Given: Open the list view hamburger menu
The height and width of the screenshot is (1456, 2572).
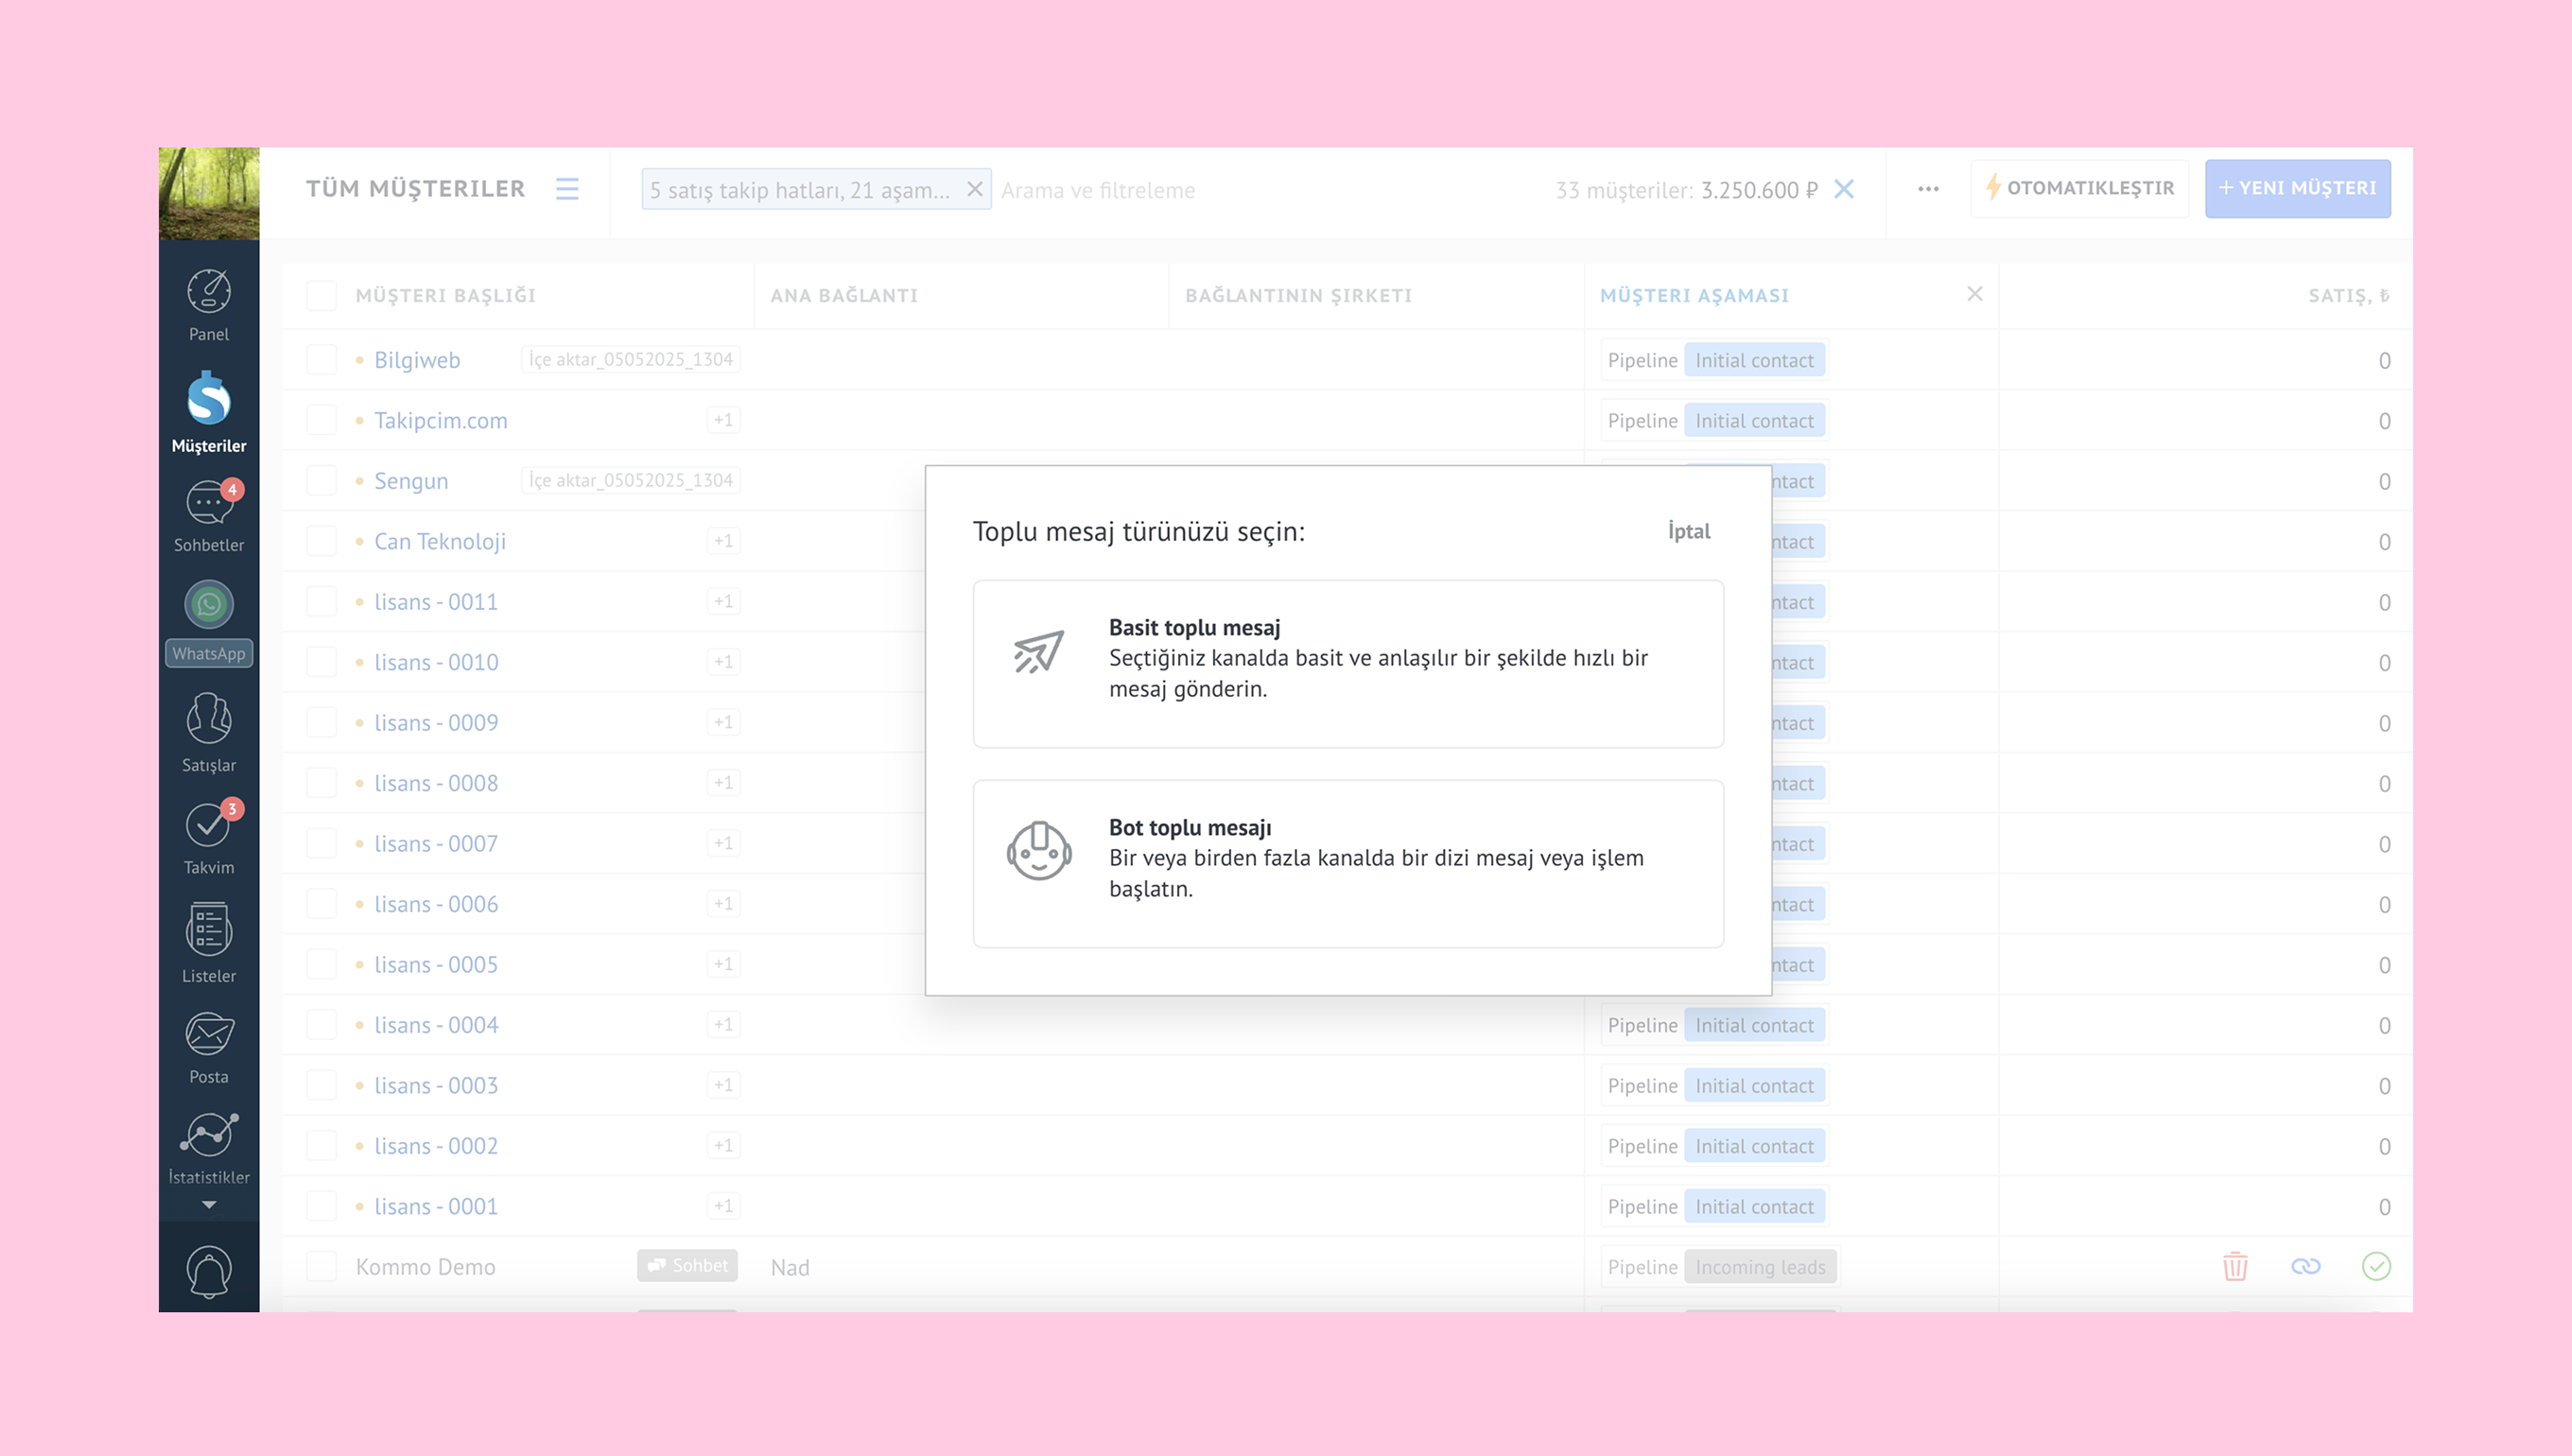Looking at the screenshot, I should (x=567, y=189).
